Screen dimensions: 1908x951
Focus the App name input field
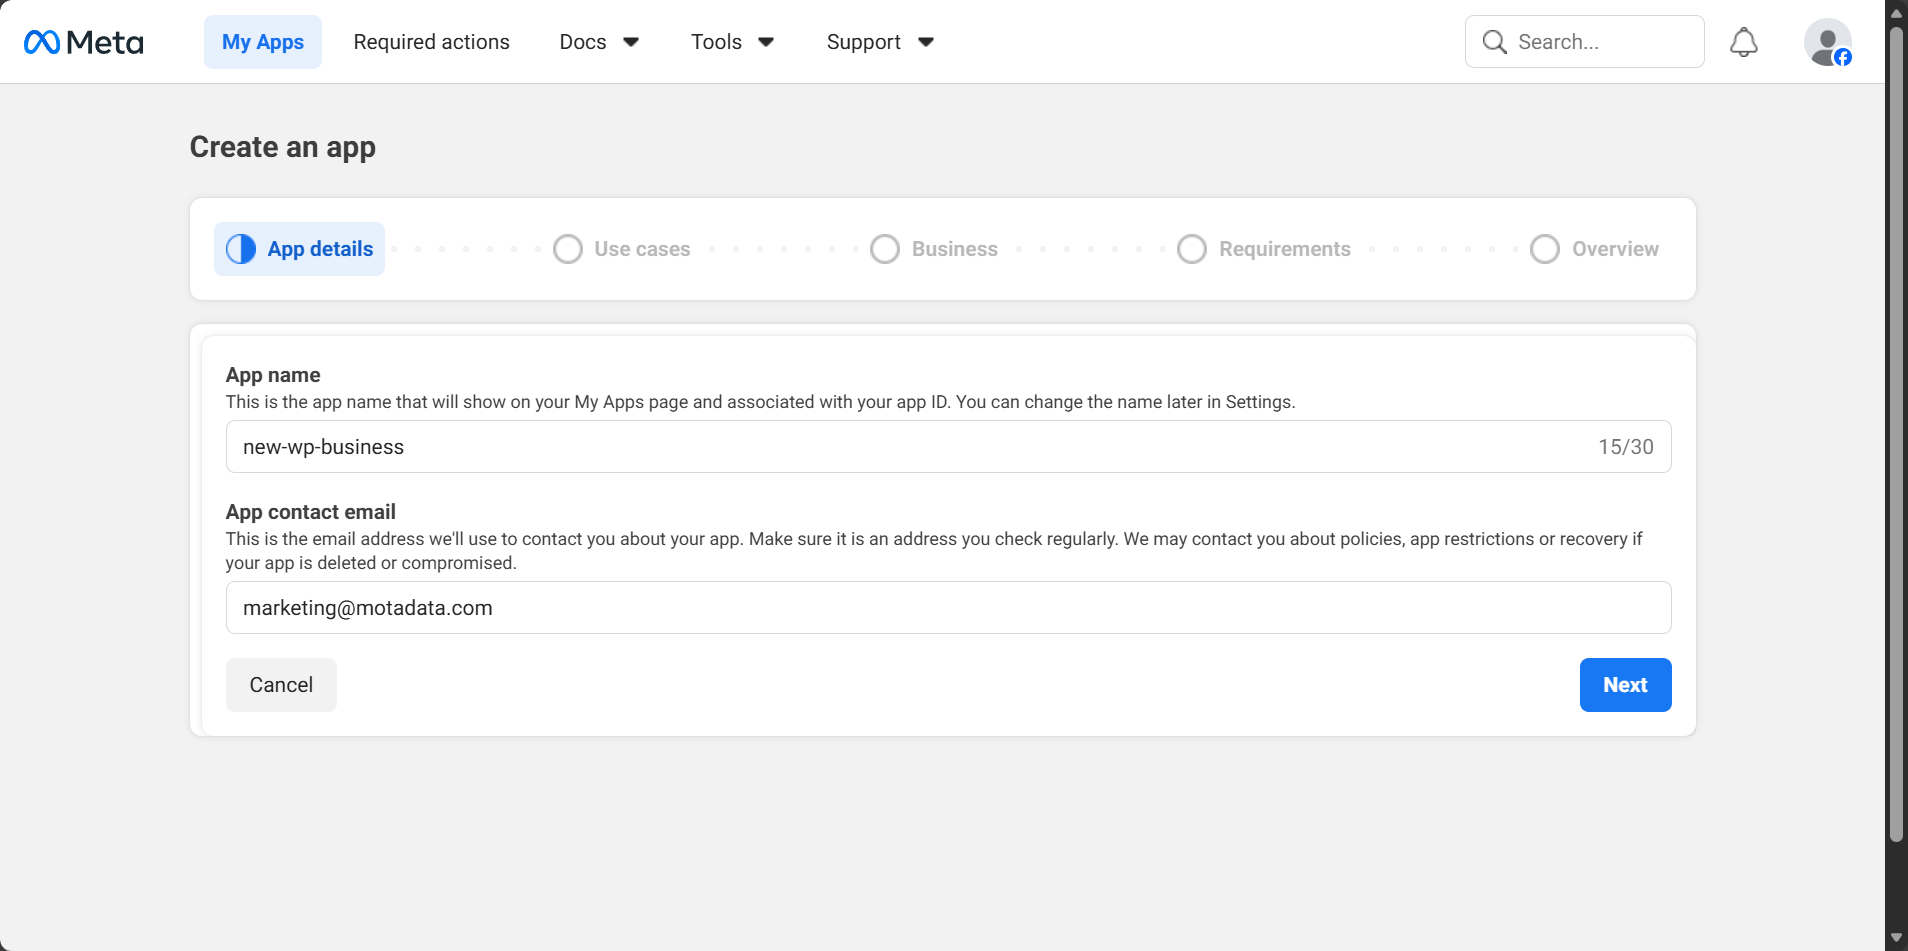[949, 447]
